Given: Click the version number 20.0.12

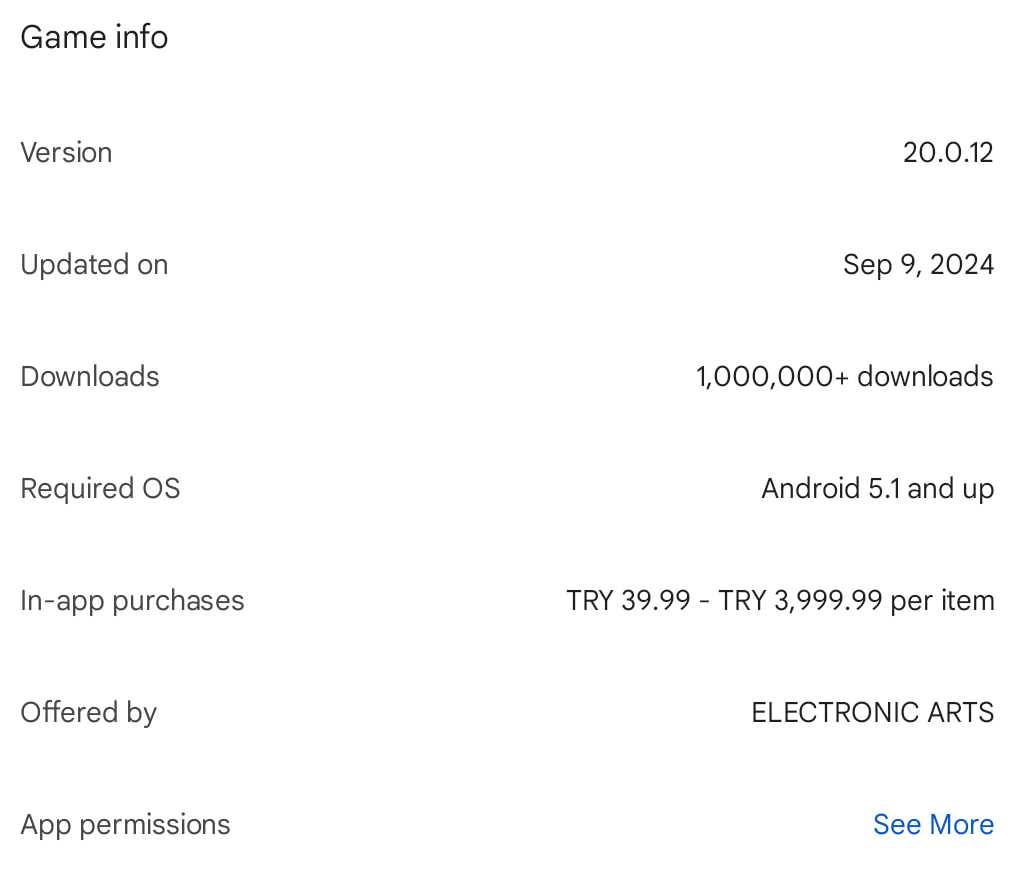Looking at the screenshot, I should tap(947, 152).
